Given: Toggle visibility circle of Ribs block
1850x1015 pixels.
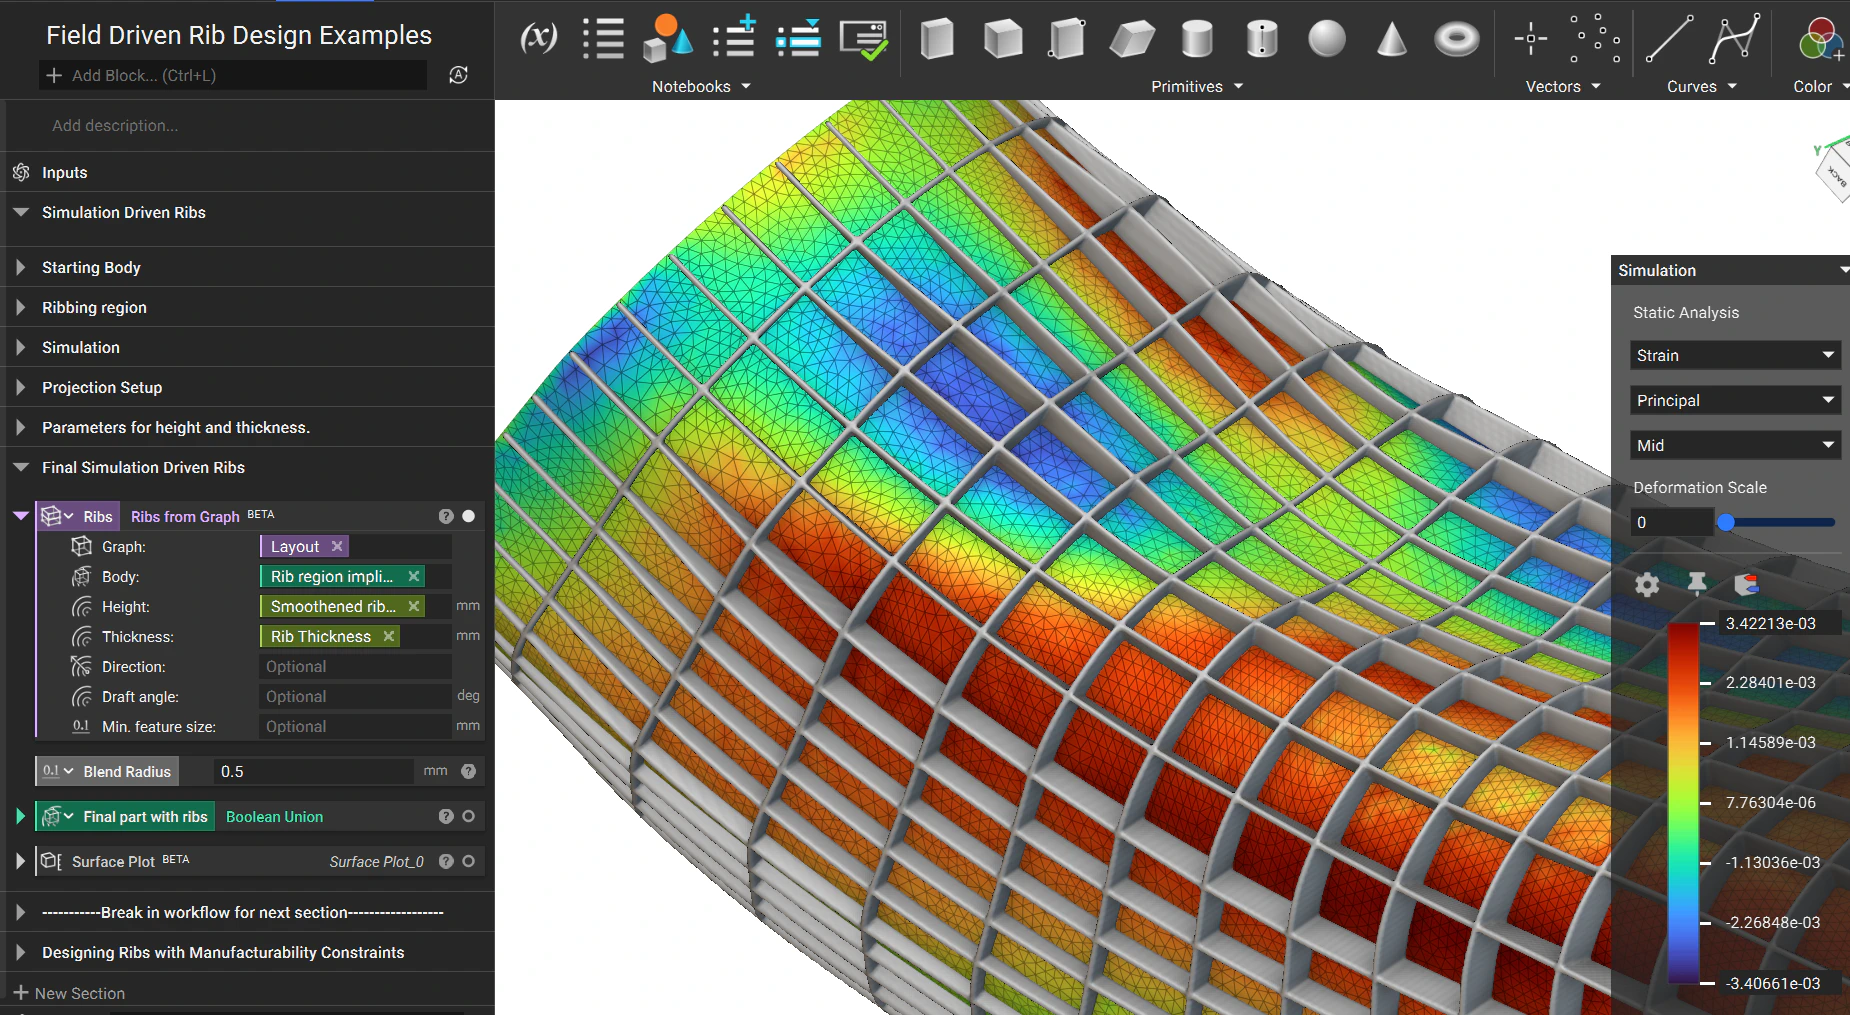Looking at the screenshot, I should [468, 516].
